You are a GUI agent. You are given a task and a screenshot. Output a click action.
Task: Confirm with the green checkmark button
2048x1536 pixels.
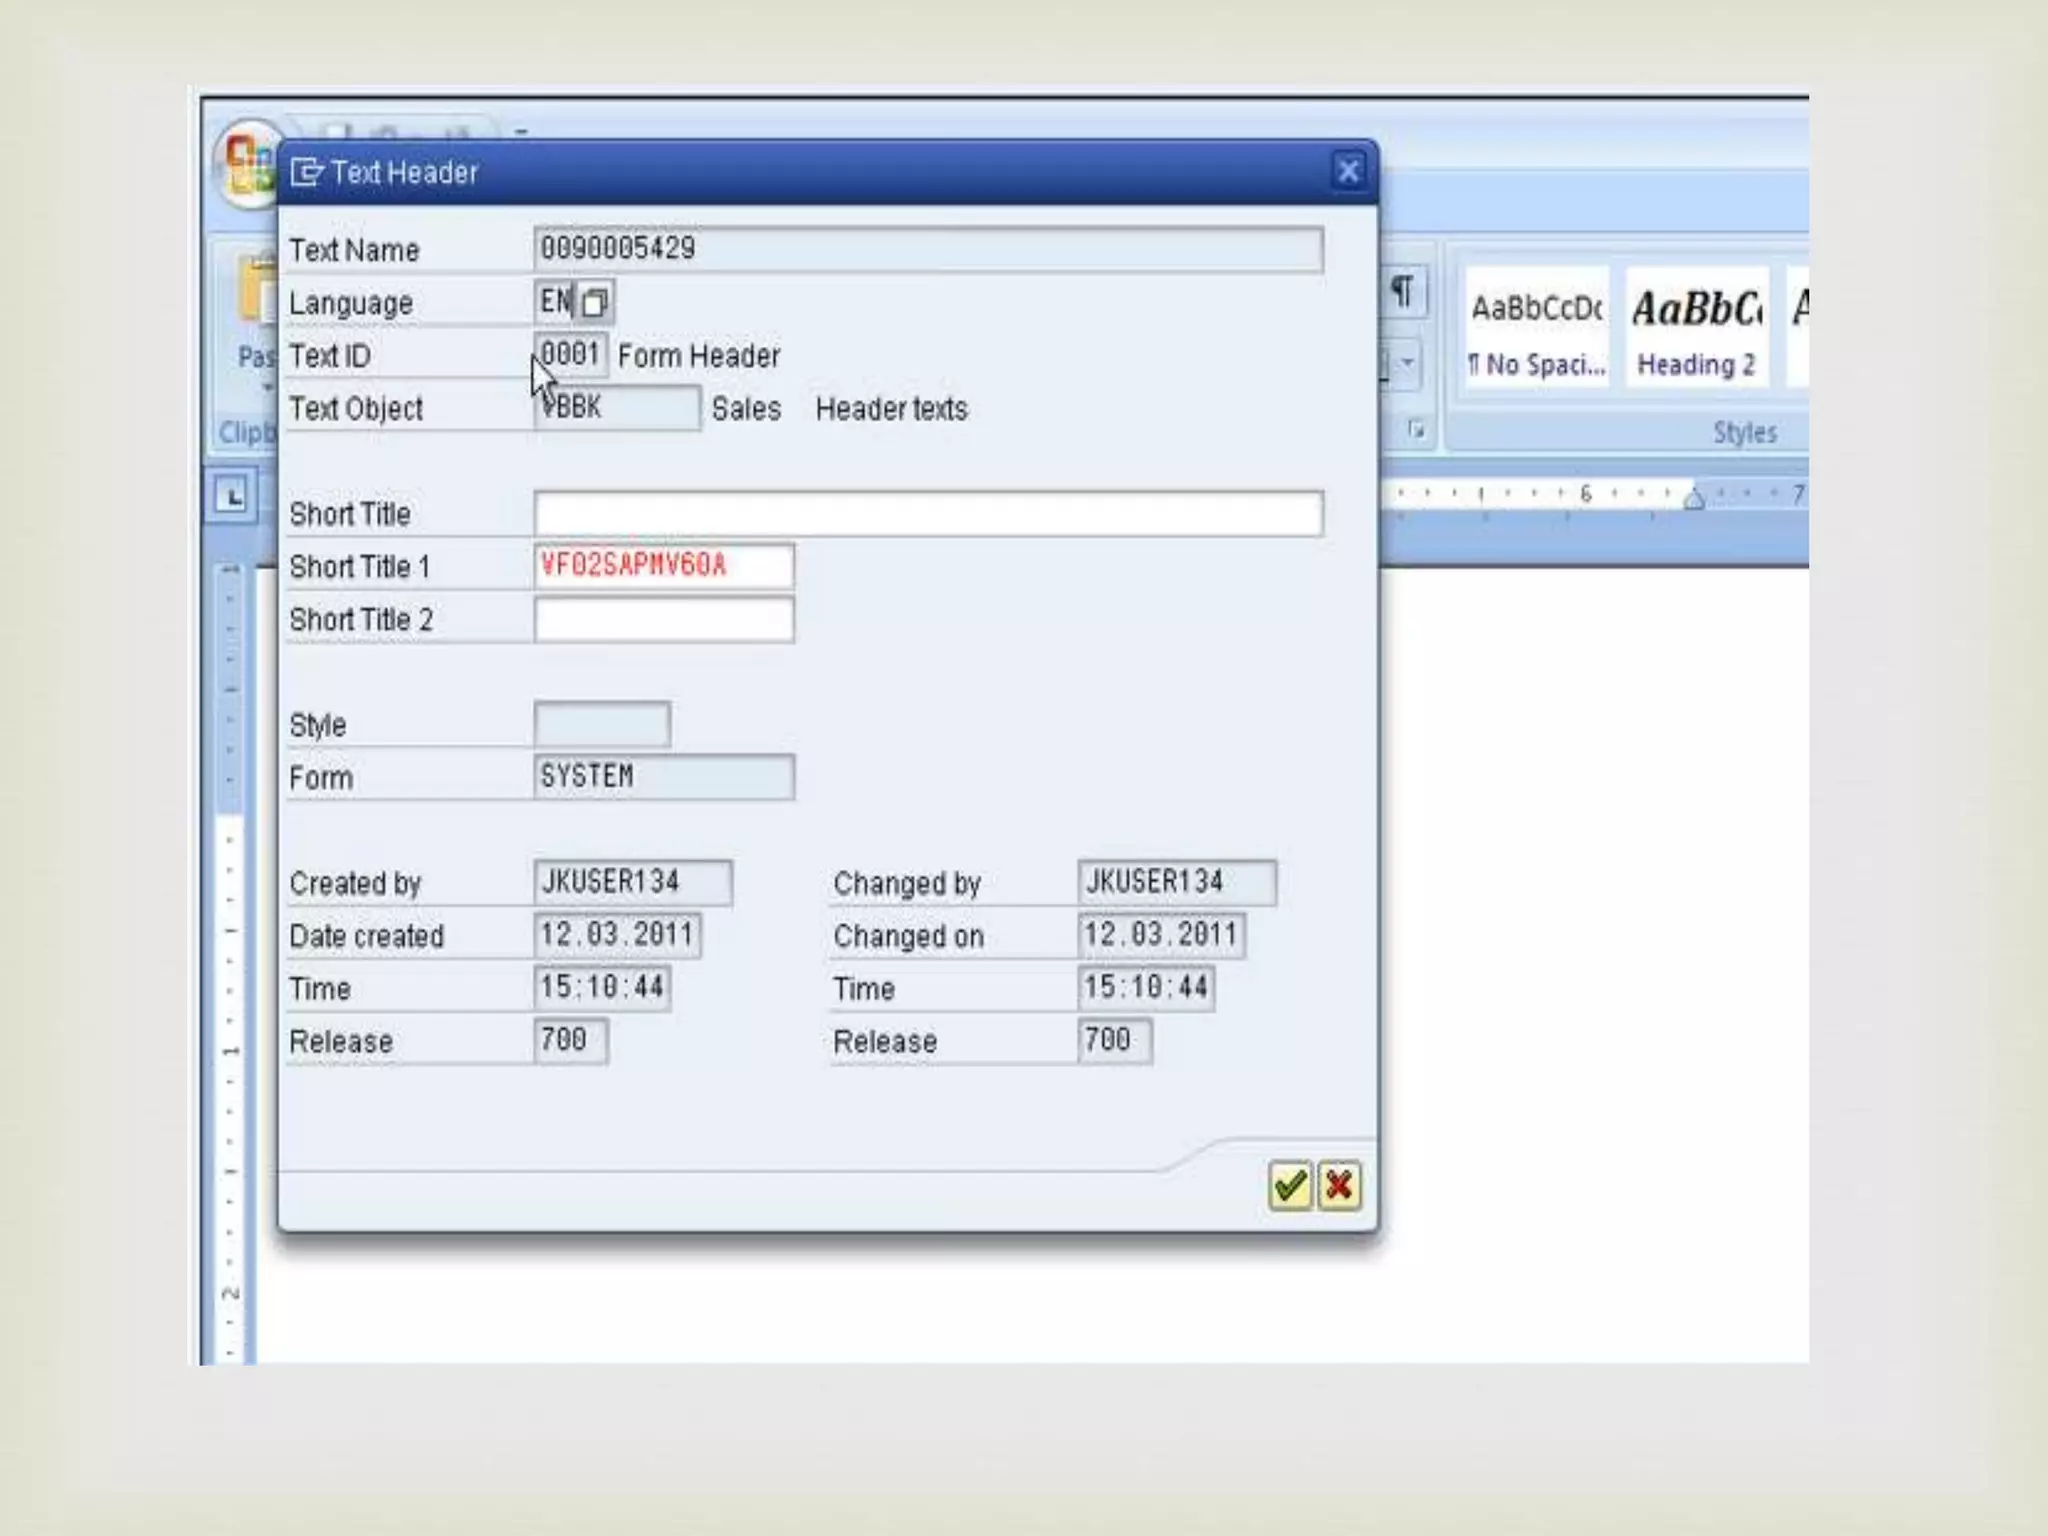click(1289, 1187)
